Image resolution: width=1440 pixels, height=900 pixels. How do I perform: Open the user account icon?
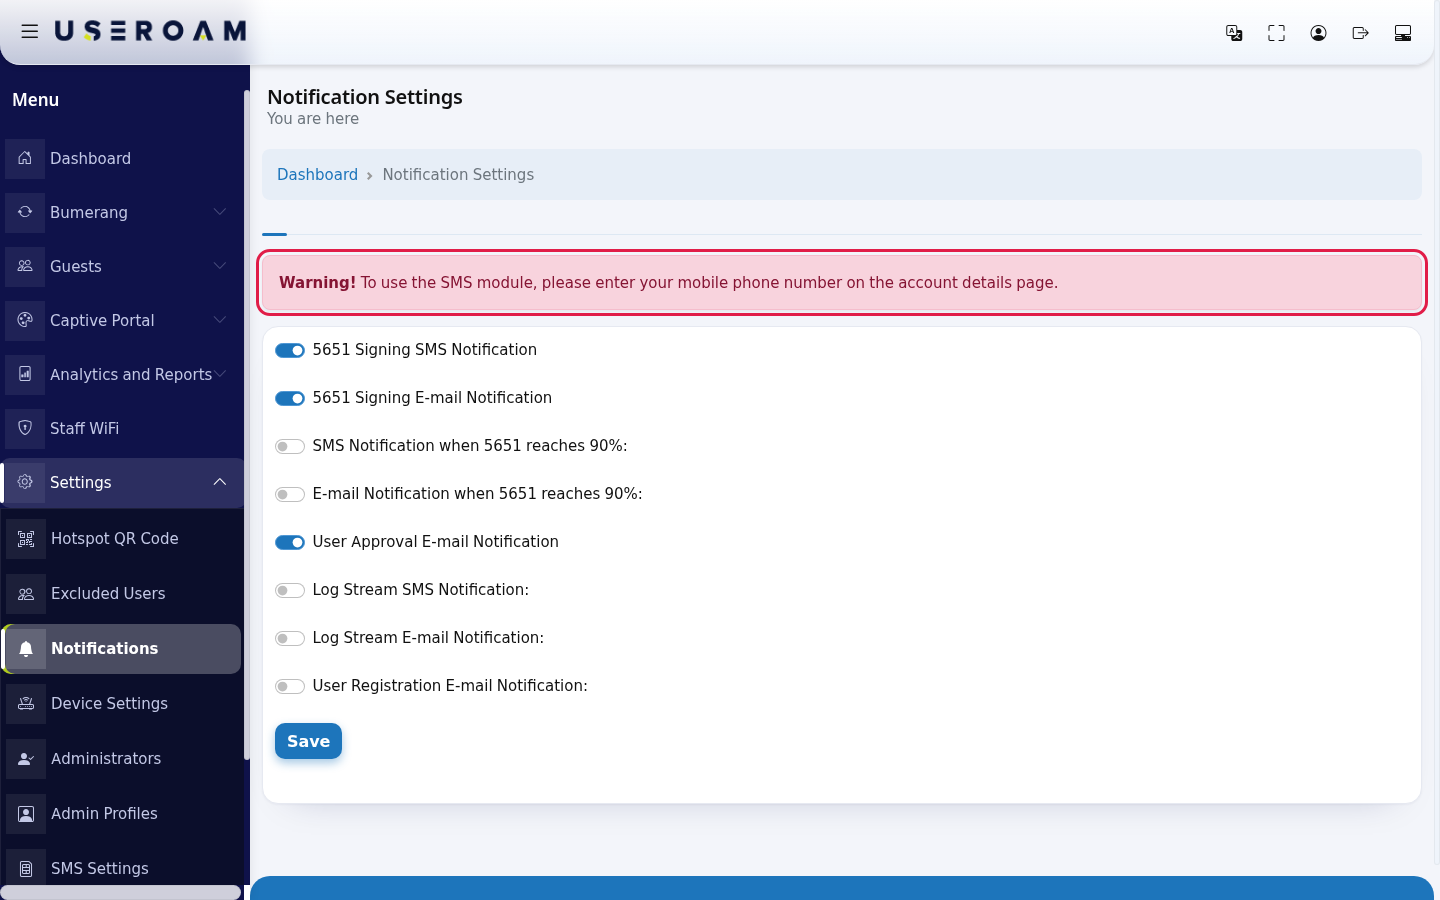coord(1318,33)
